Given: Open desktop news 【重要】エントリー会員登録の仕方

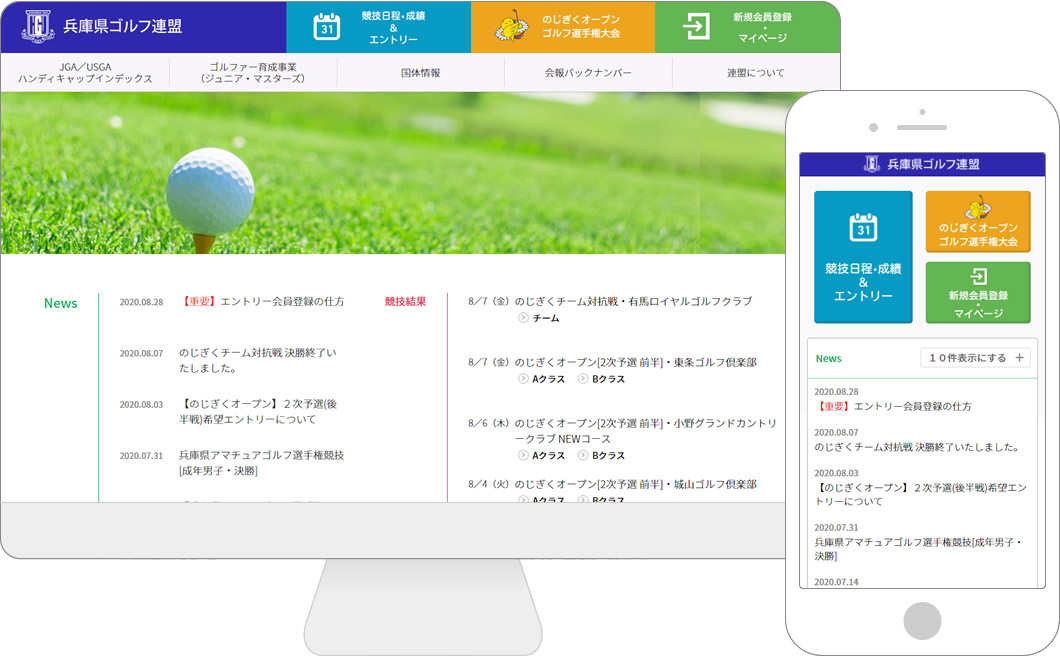Looking at the screenshot, I should [x=262, y=302].
